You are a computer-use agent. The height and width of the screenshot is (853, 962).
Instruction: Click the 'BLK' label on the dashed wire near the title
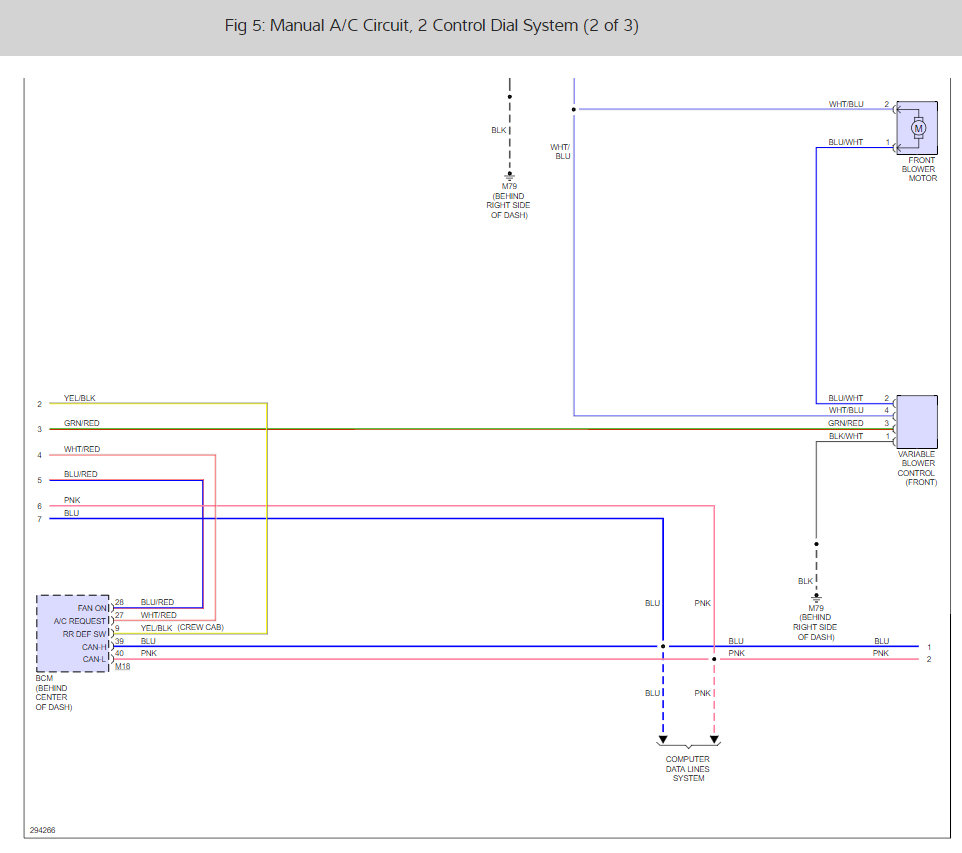tap(499, 130)
